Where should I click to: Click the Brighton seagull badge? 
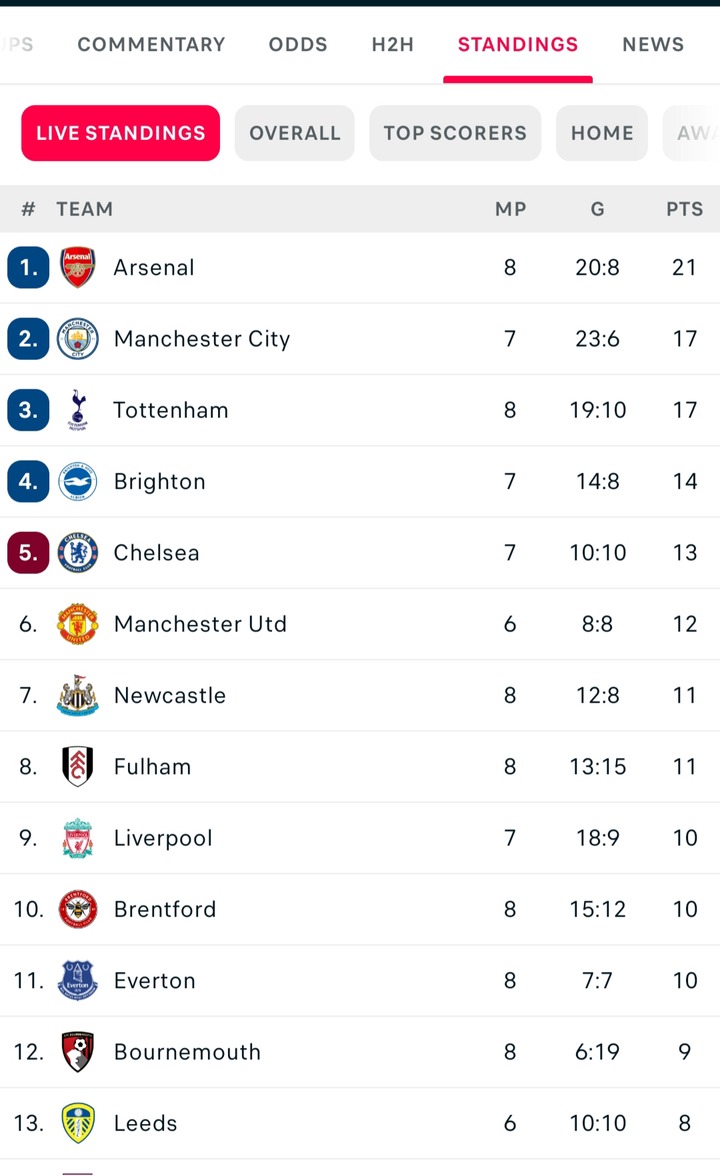[x=77, y=481]
